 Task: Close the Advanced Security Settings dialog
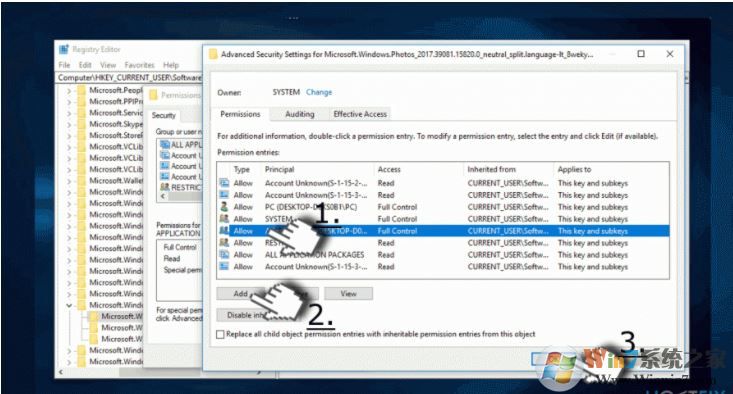point(669,54)
